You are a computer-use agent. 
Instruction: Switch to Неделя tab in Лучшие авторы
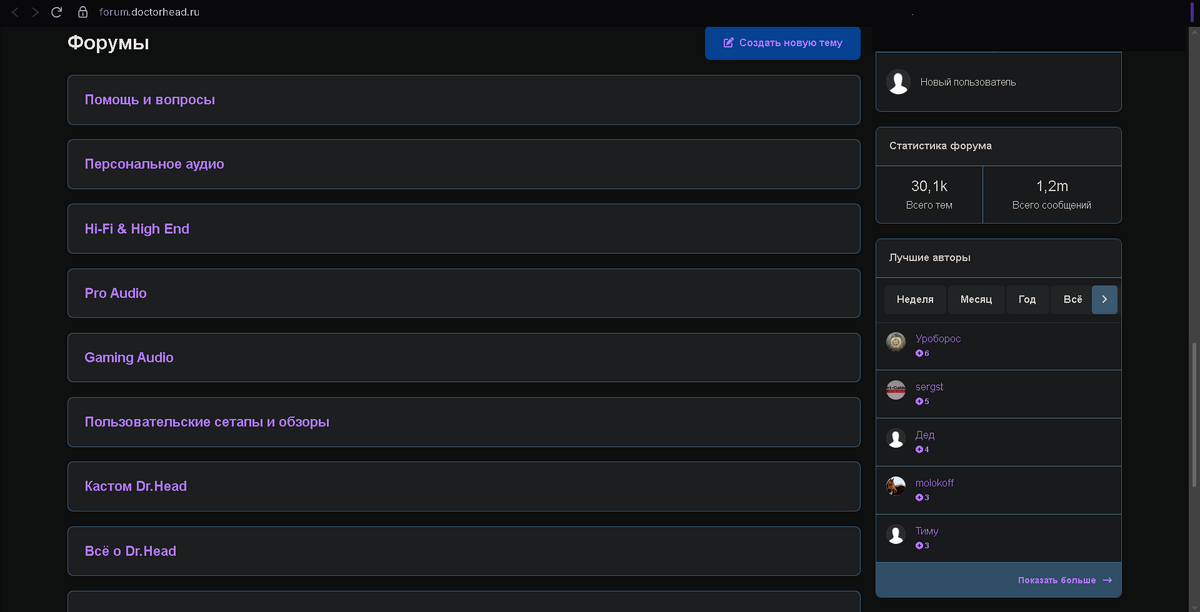click(x=915, y=299)
